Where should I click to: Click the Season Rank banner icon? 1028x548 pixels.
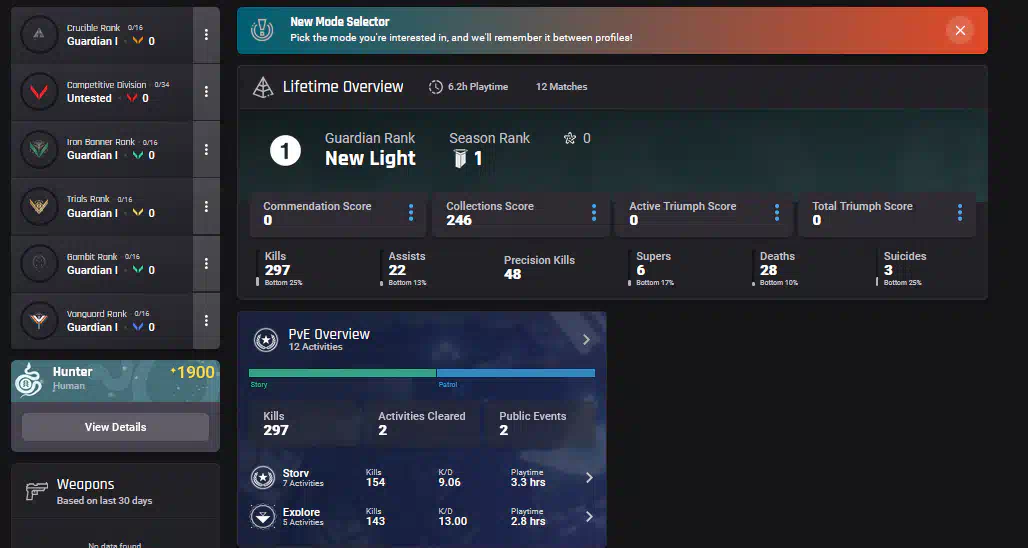coord(460,158)
